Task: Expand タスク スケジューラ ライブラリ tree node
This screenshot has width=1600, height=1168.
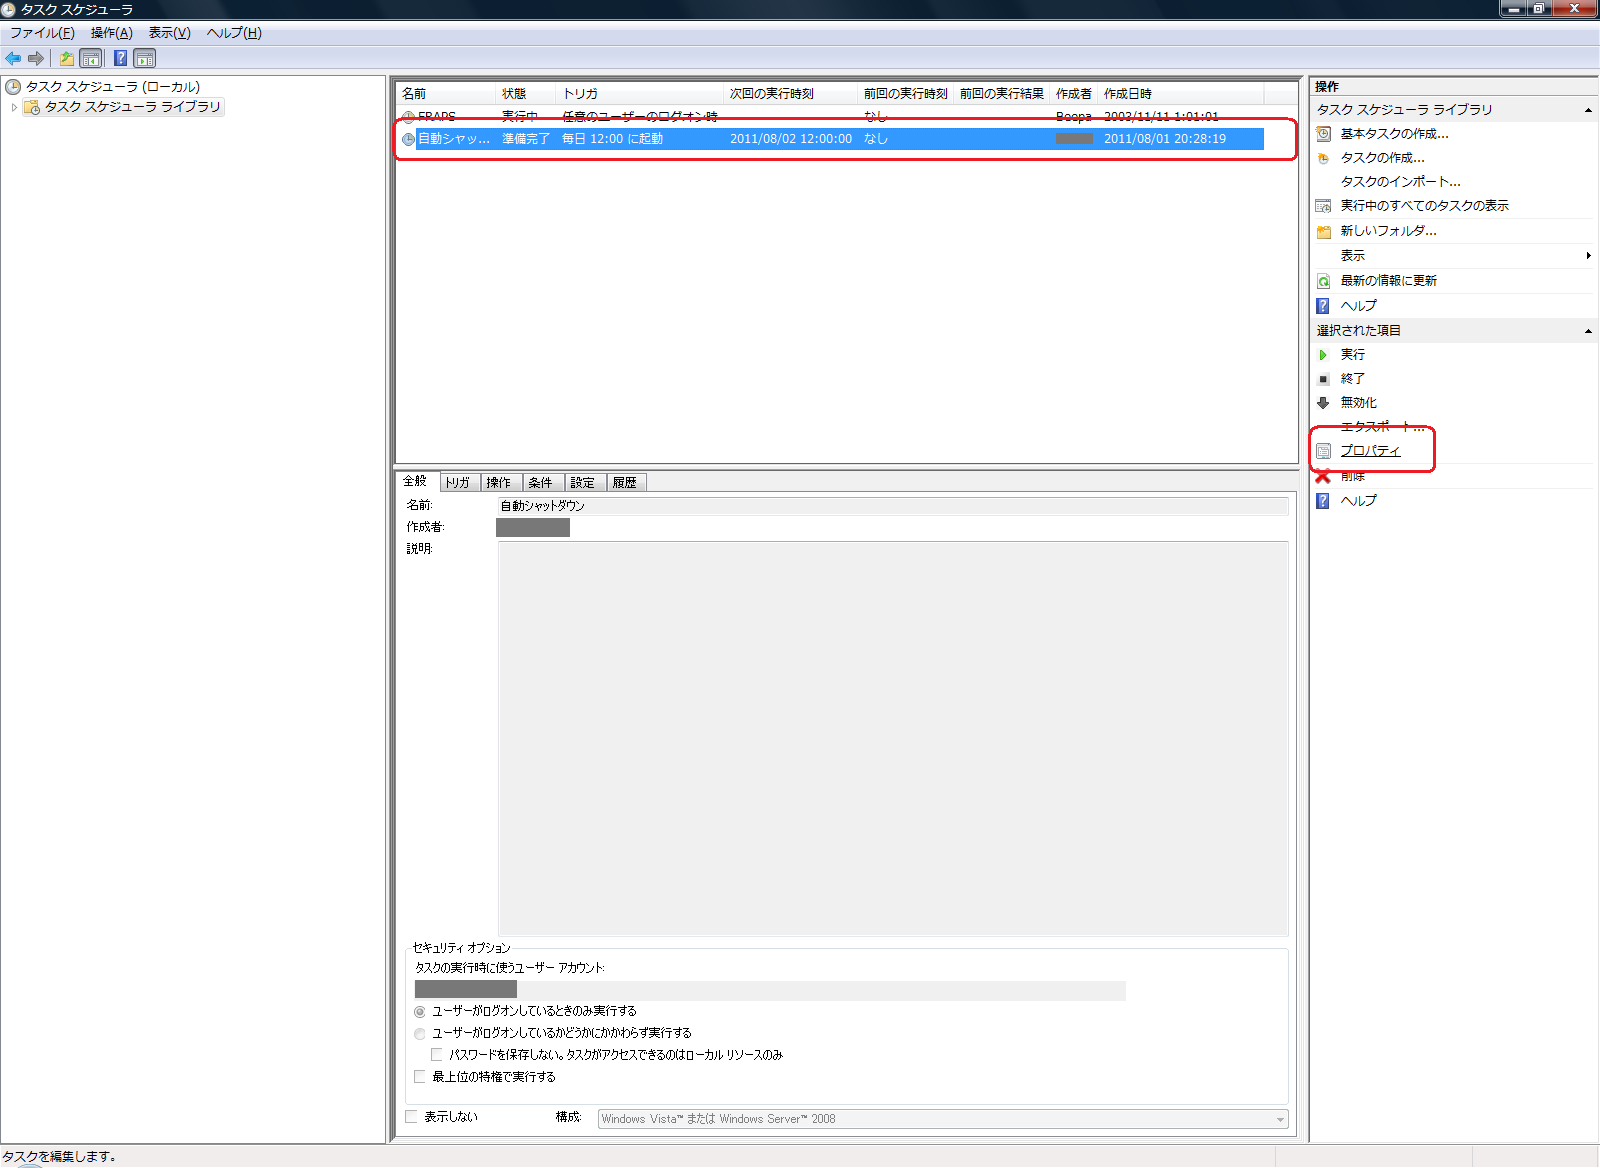Action: tap(14, 107)
